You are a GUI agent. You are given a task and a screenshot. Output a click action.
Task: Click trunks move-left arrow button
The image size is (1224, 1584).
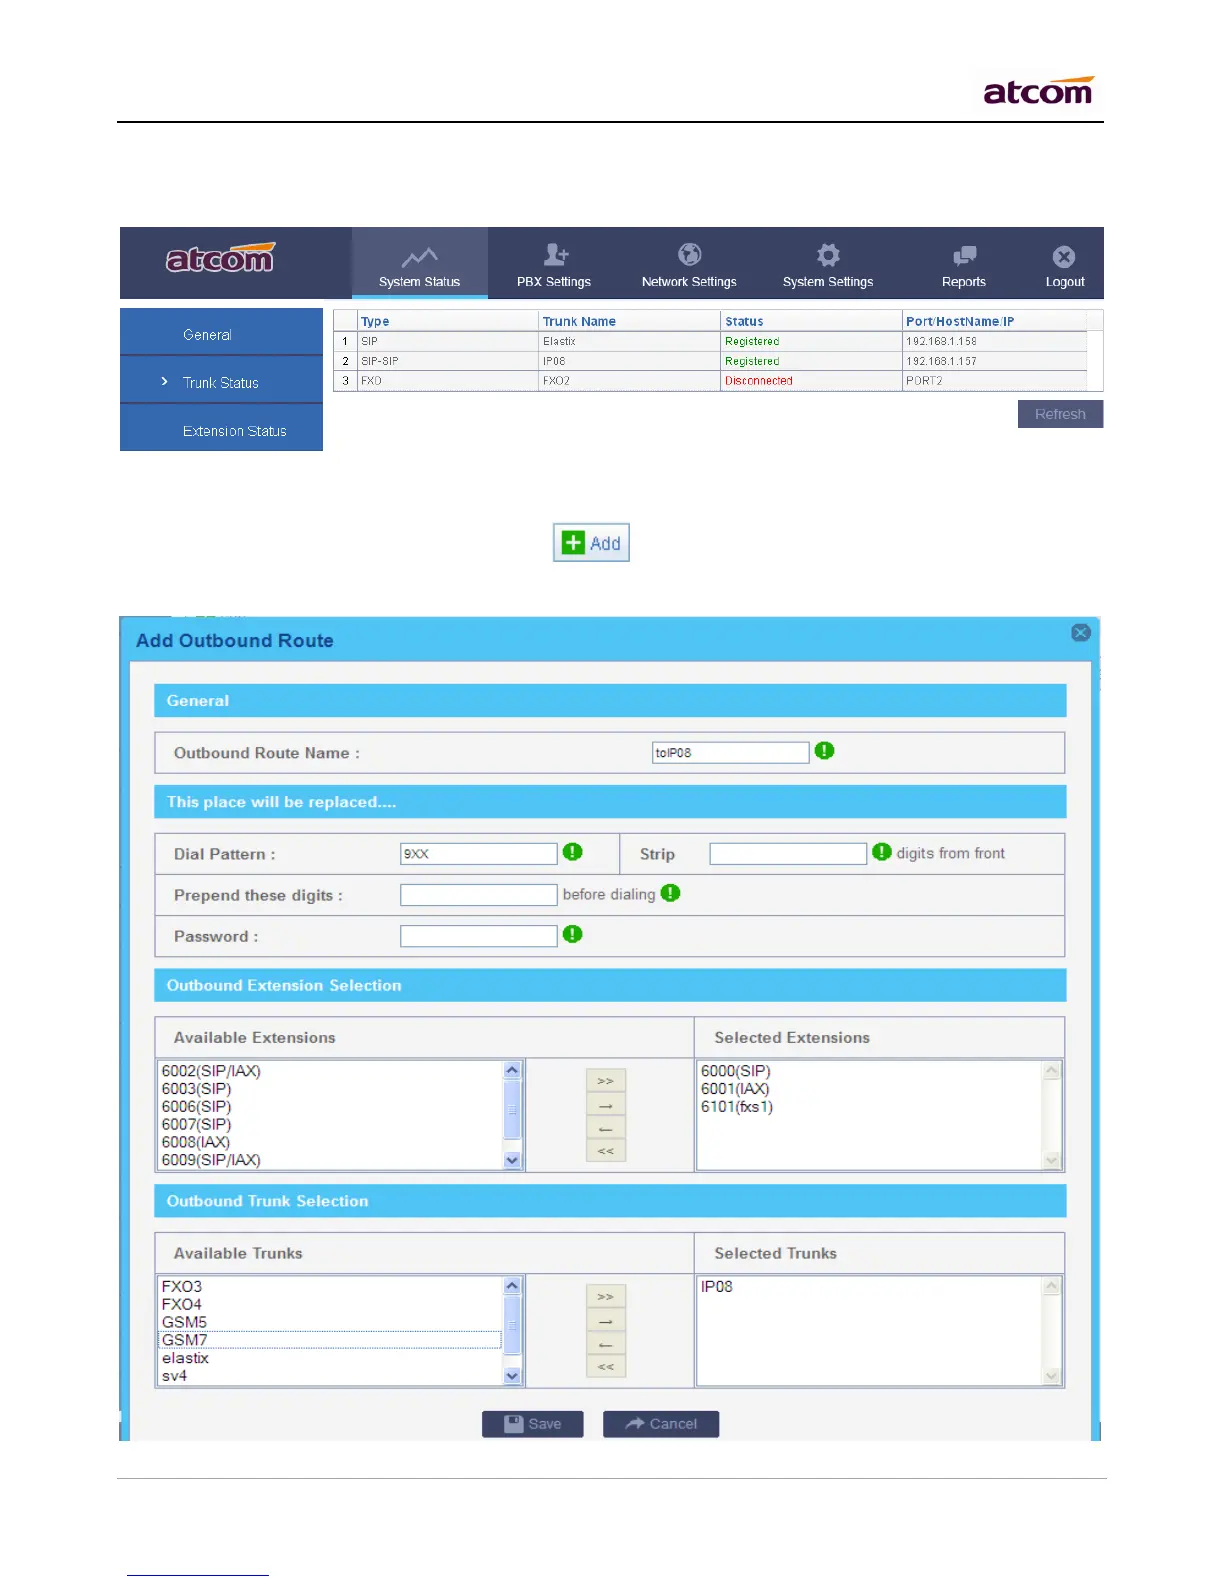(606, 1344)
